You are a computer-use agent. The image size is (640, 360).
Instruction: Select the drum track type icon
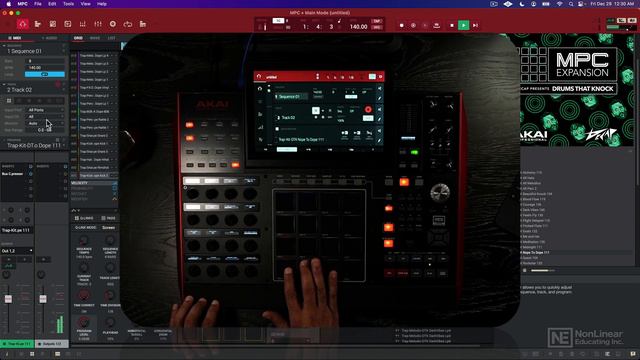click(9, 100)
